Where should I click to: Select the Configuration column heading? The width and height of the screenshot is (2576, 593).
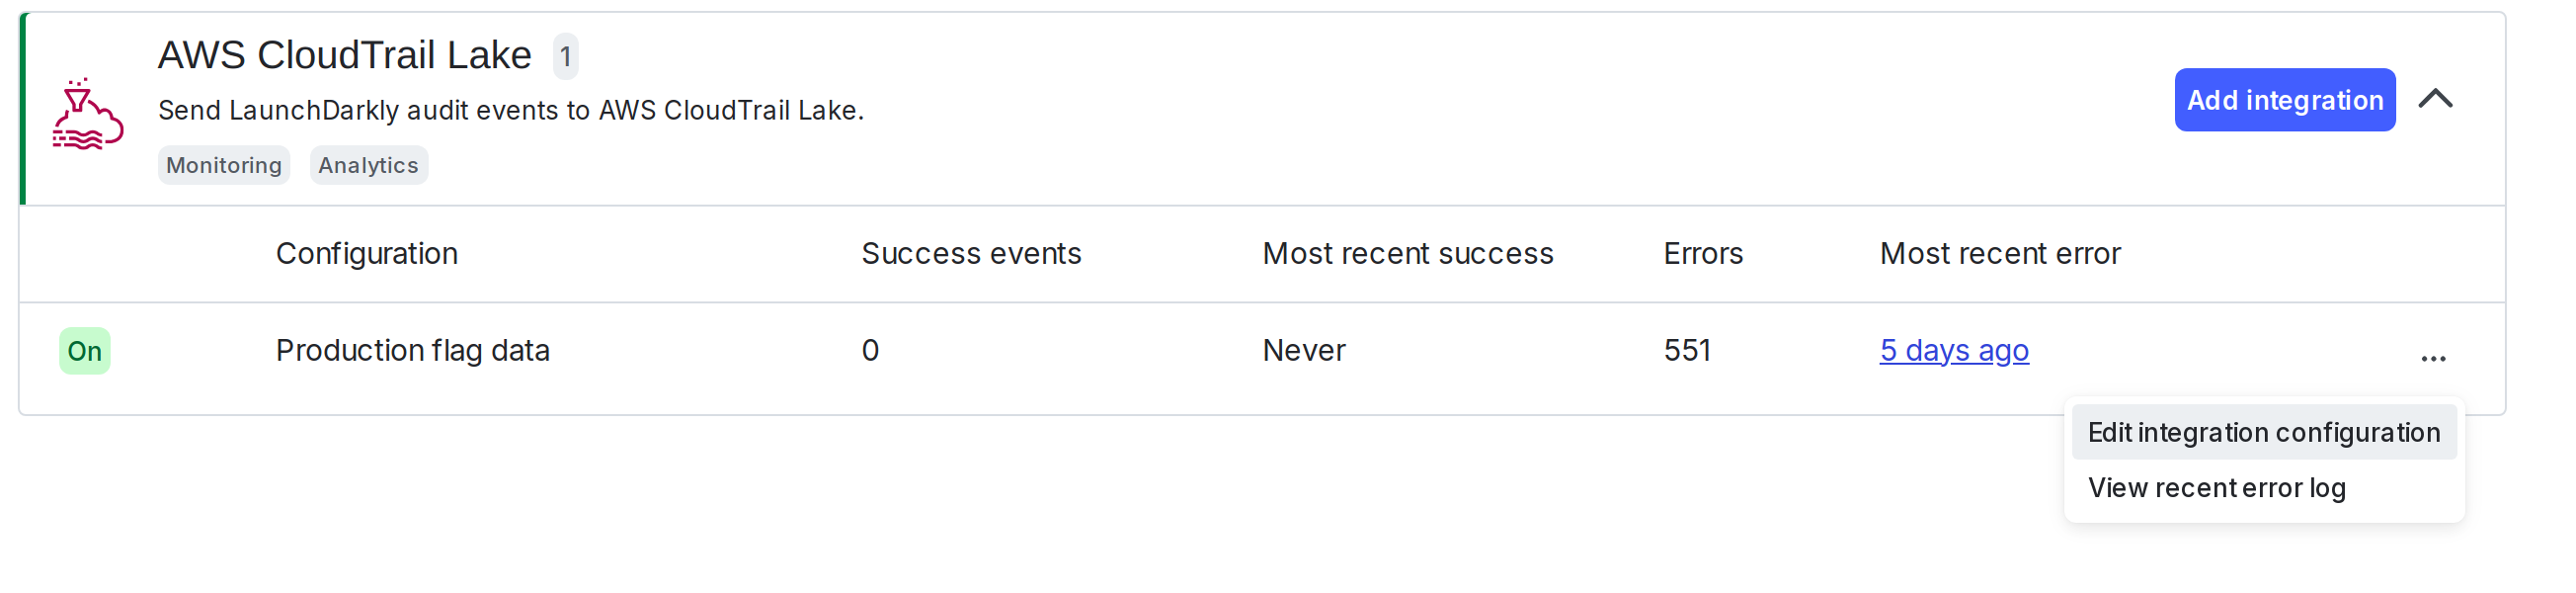366,254
